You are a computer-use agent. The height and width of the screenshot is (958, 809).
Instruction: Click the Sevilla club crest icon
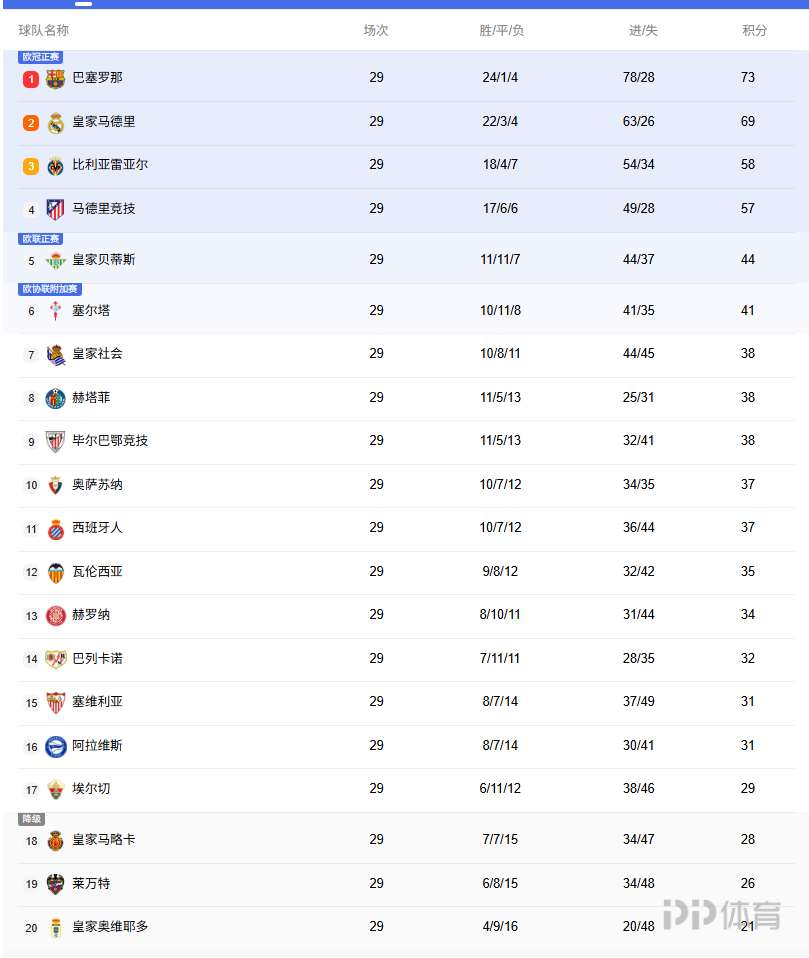click(x=56, y=702)
